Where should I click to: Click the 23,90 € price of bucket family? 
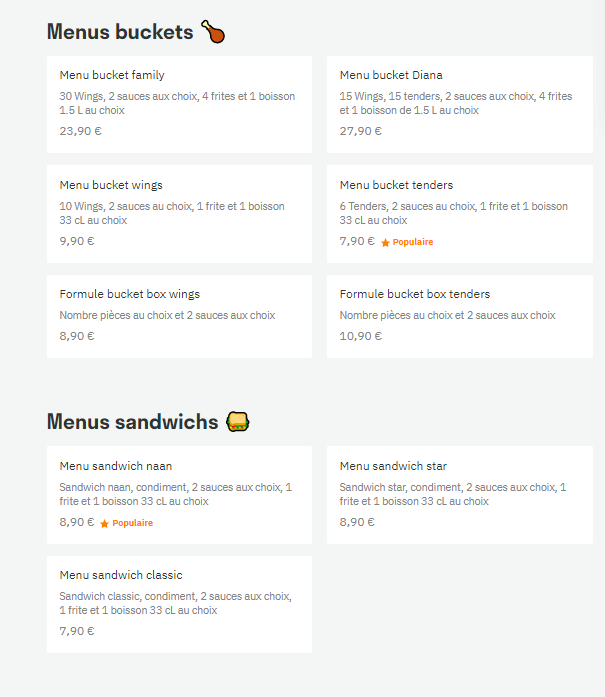click(80, 131)
